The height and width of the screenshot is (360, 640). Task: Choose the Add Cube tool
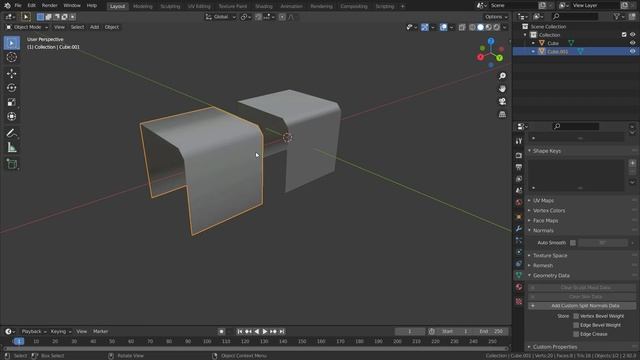coord(11,164)
